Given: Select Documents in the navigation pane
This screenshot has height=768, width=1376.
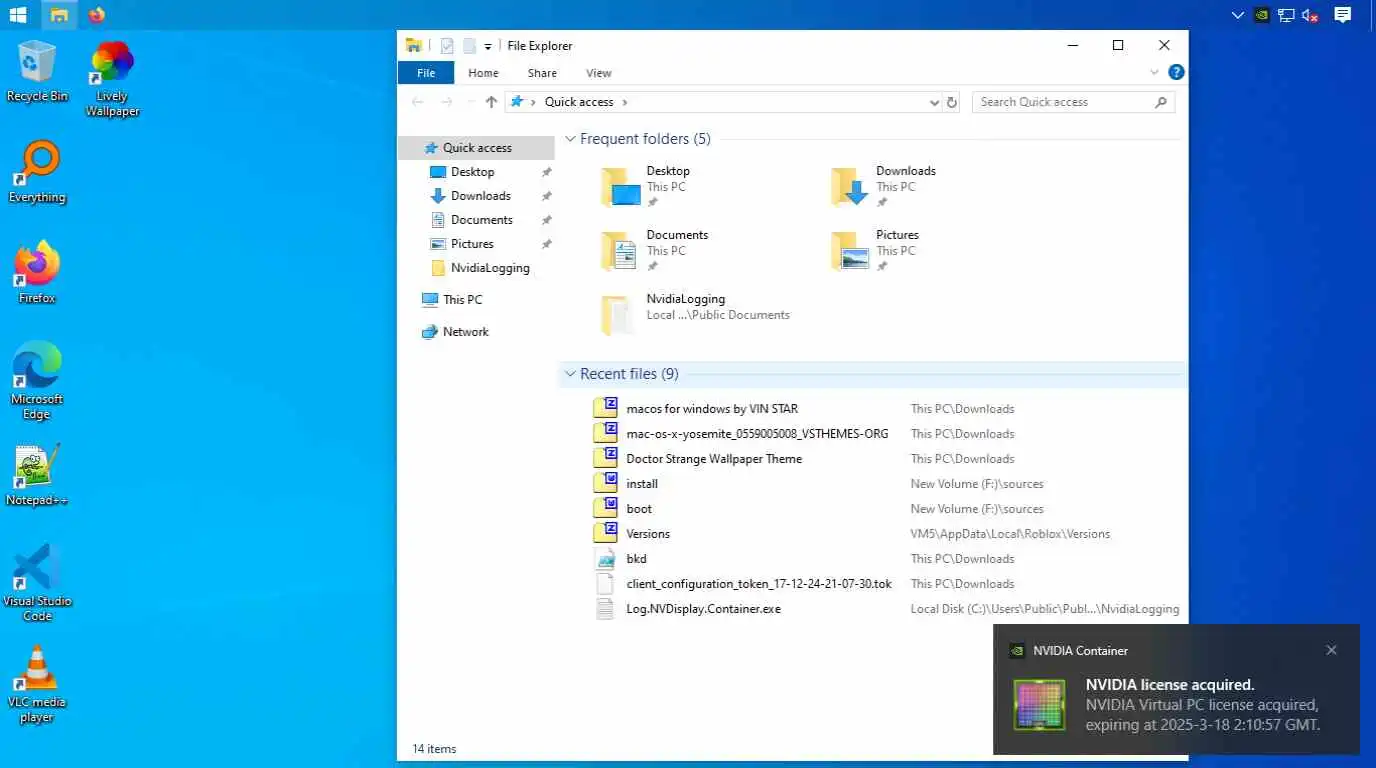Looking at the screenshot, I should 481,220.
